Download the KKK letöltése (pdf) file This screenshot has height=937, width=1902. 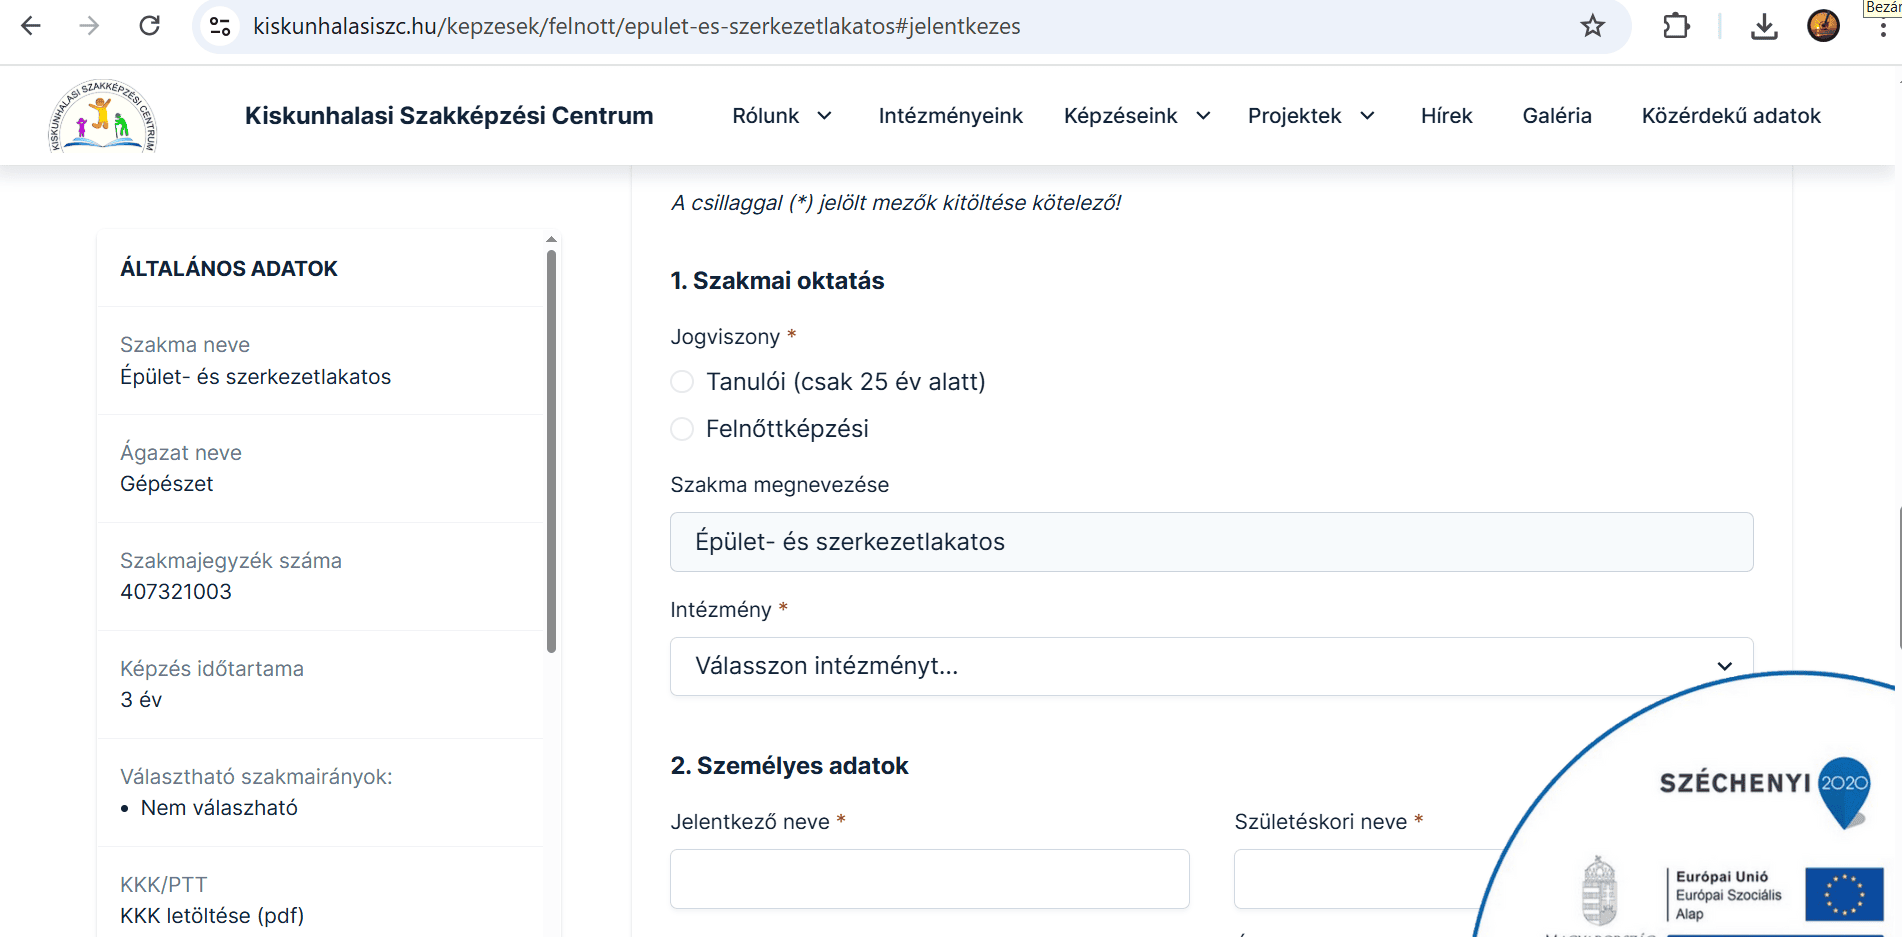click(x=212, y=916)
